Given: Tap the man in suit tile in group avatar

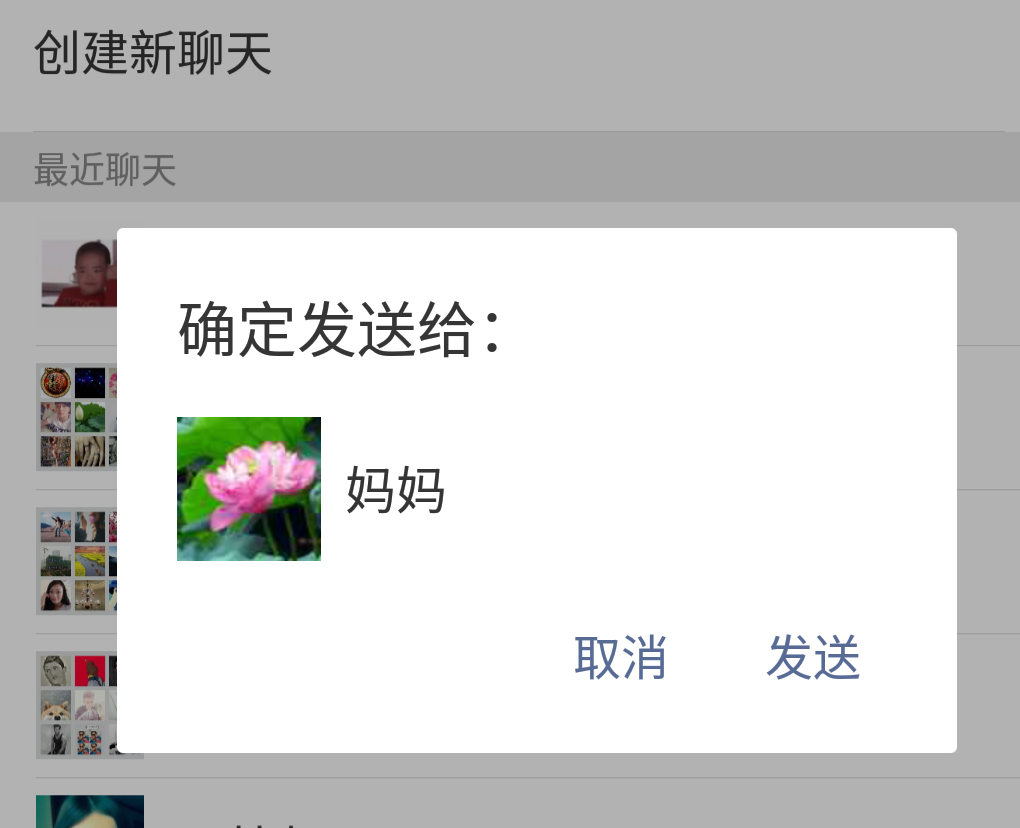Looking at the screenshot, I should (56, 739).
